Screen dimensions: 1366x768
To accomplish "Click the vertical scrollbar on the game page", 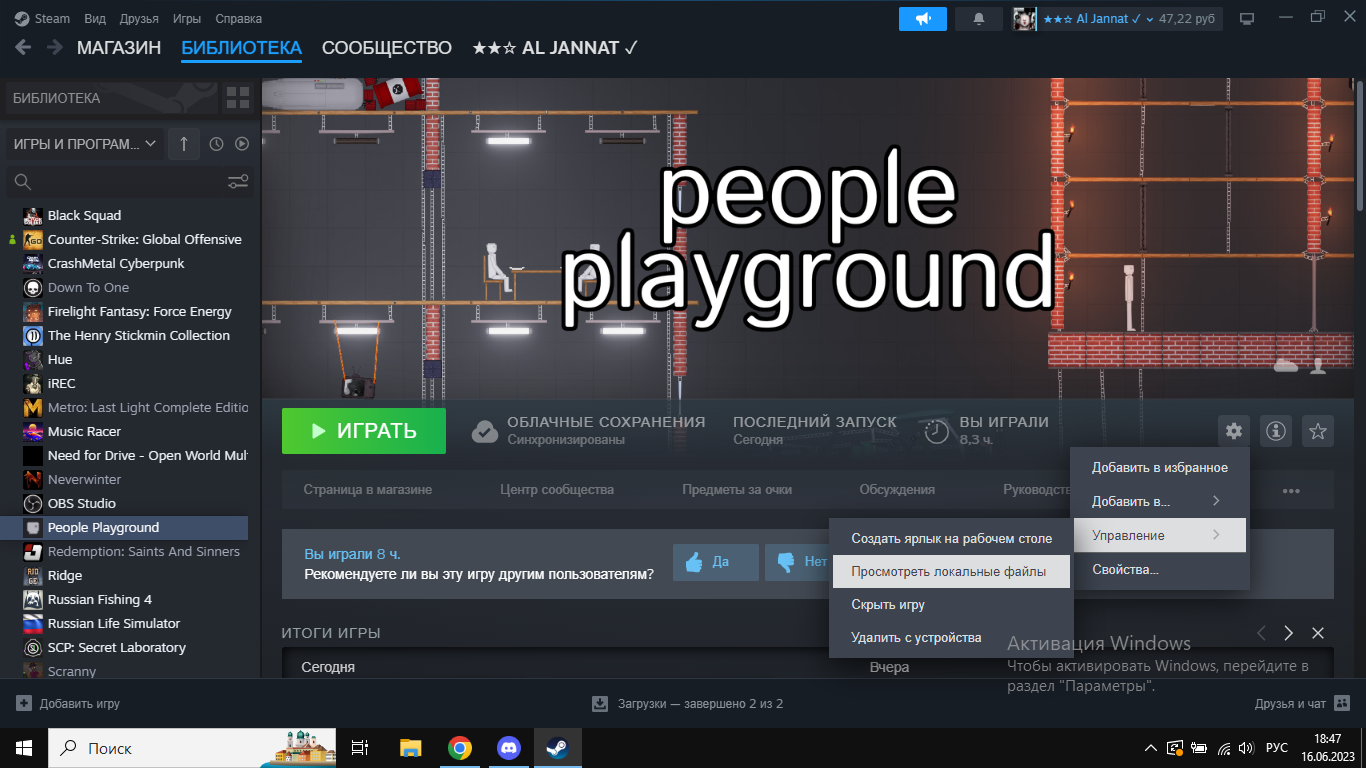I will [x=1359, y=146].
